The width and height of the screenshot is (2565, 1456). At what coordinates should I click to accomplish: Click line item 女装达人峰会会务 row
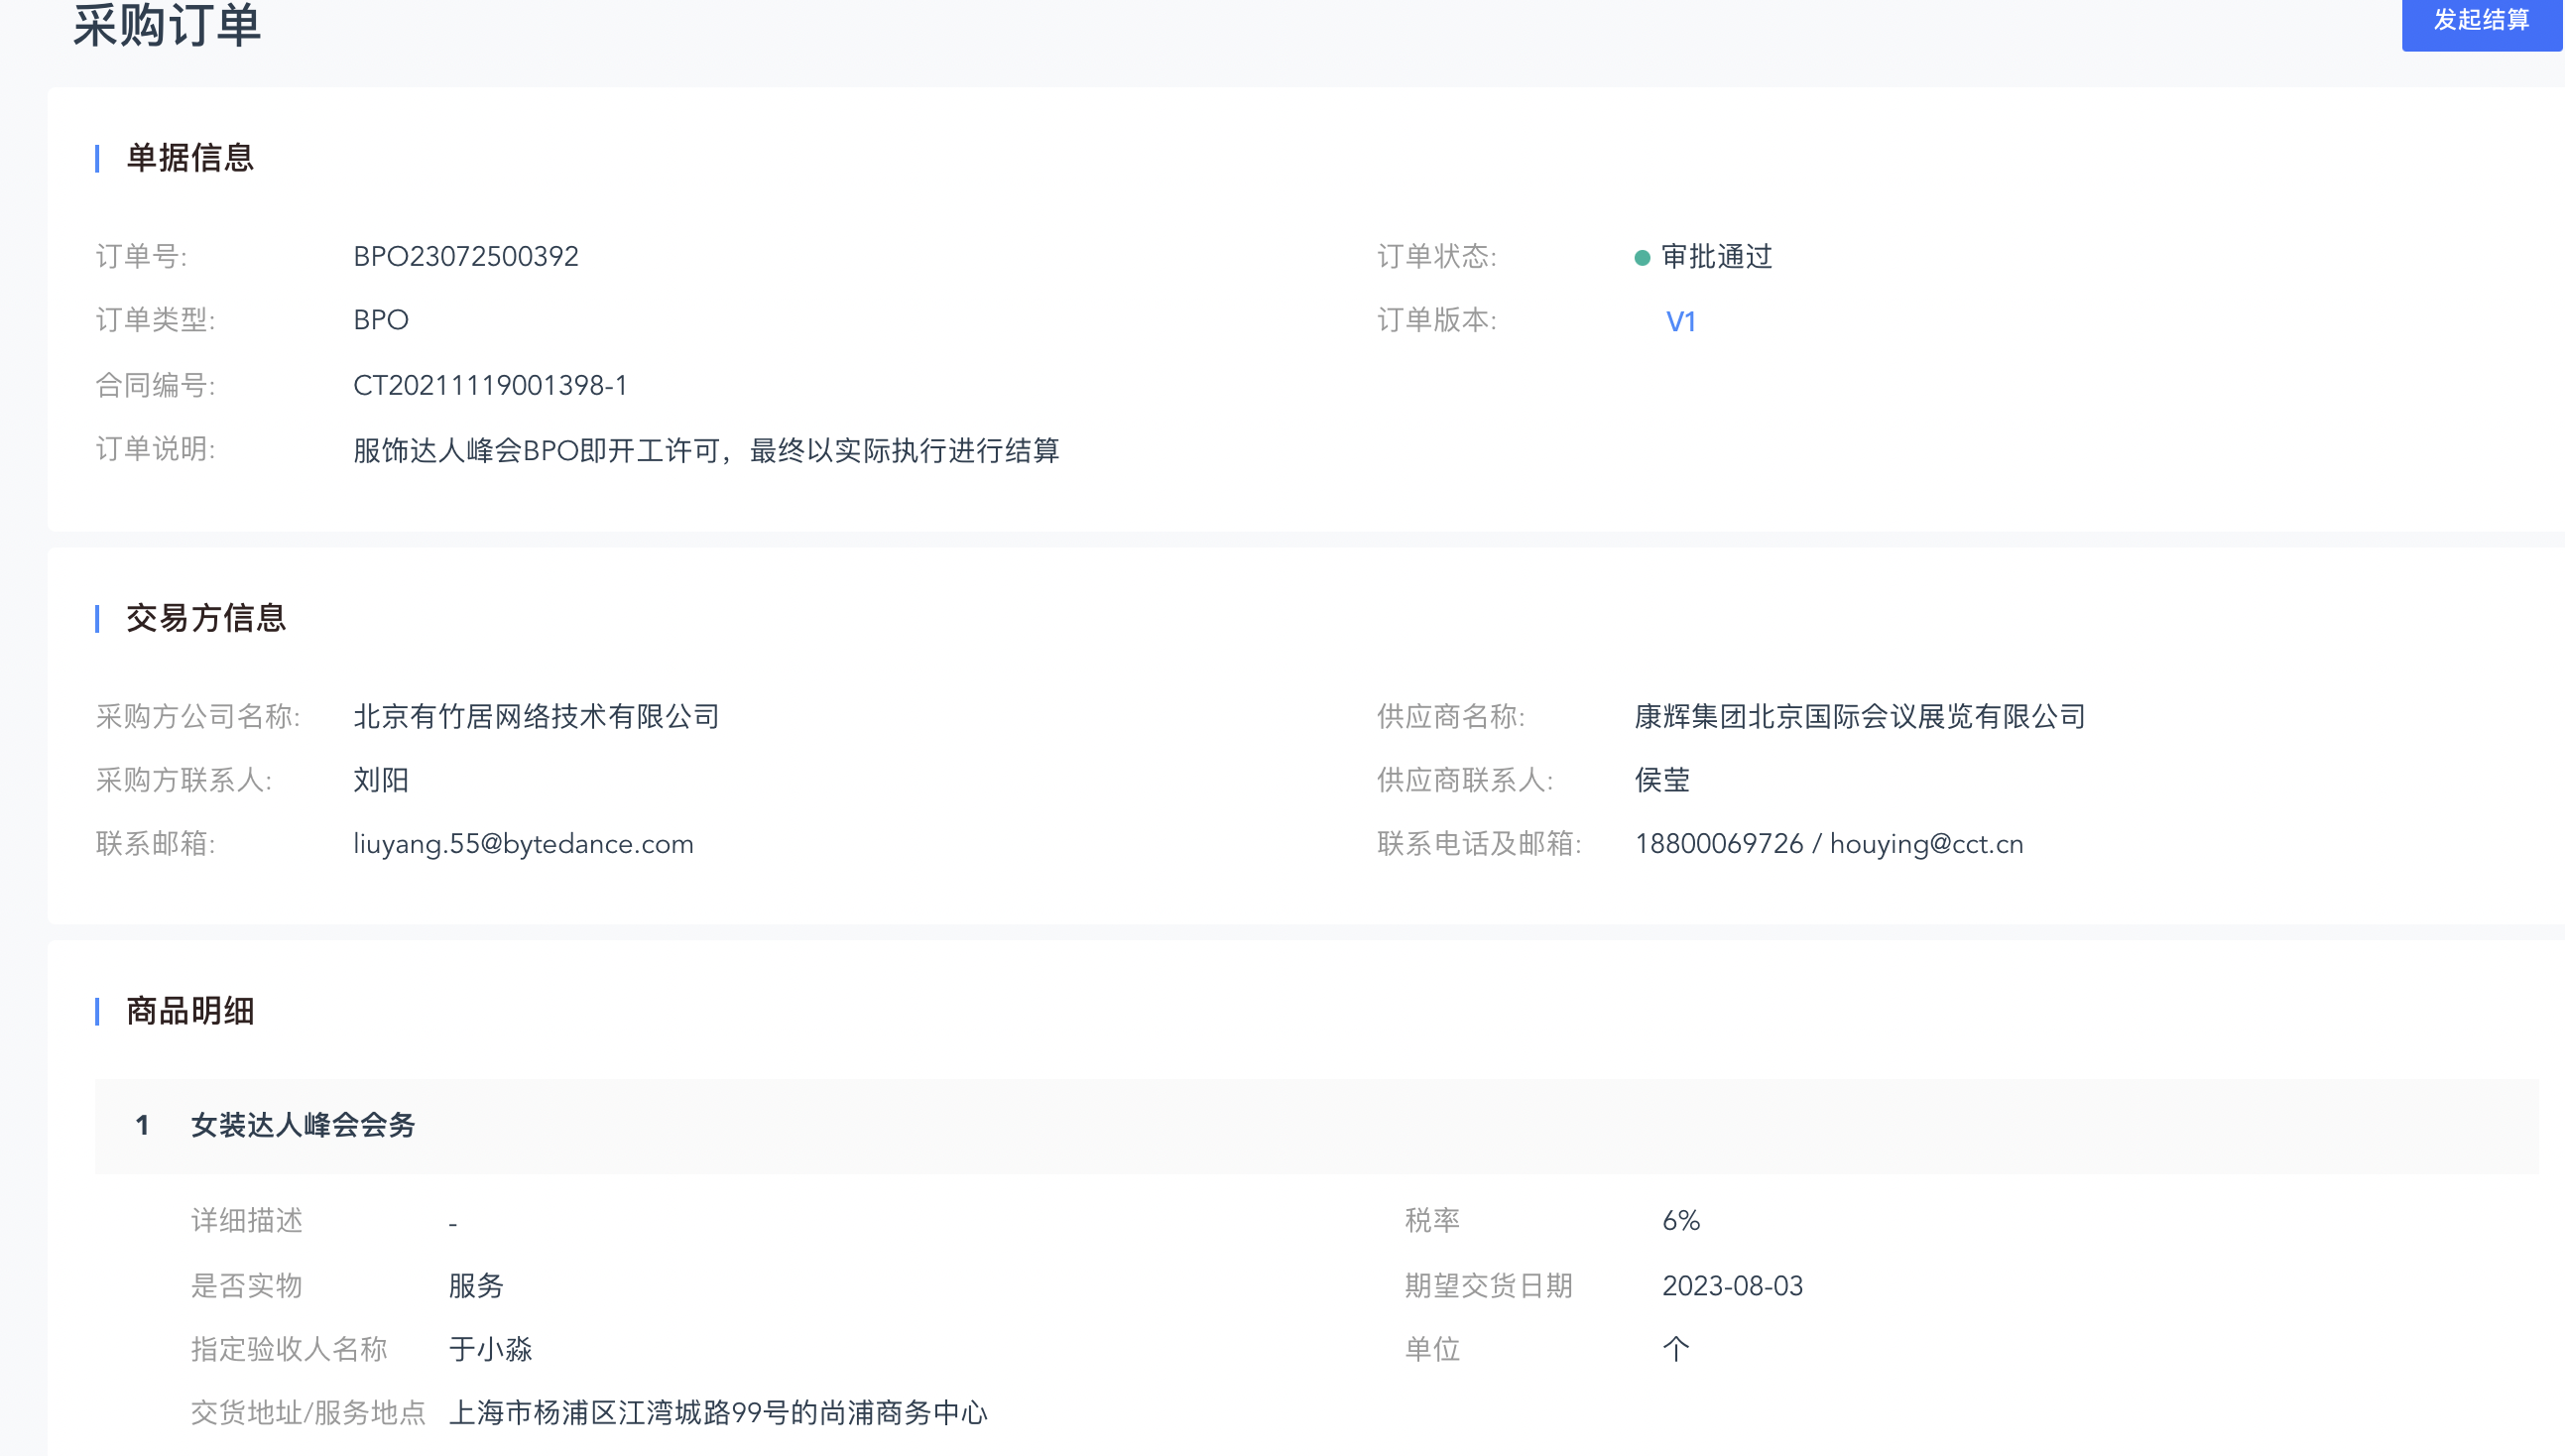pos(303,1126)
